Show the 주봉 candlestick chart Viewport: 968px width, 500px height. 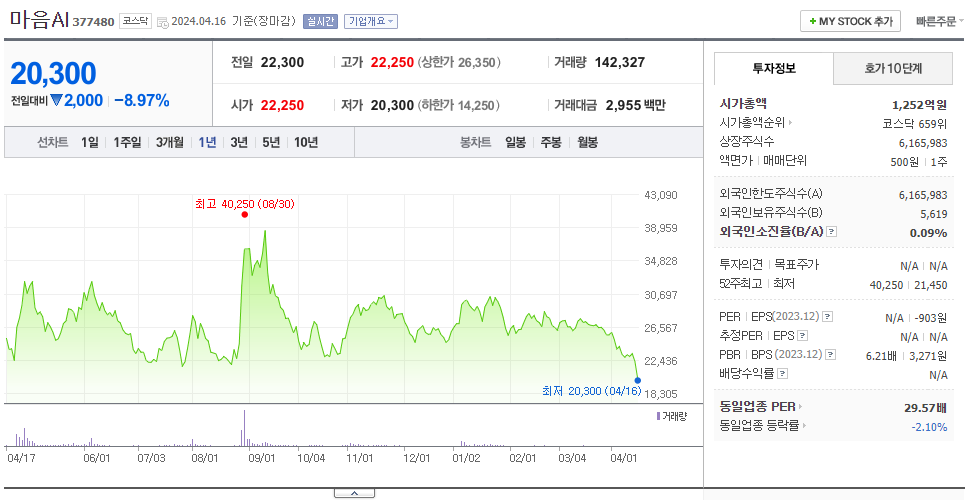[x=551, y=143]
